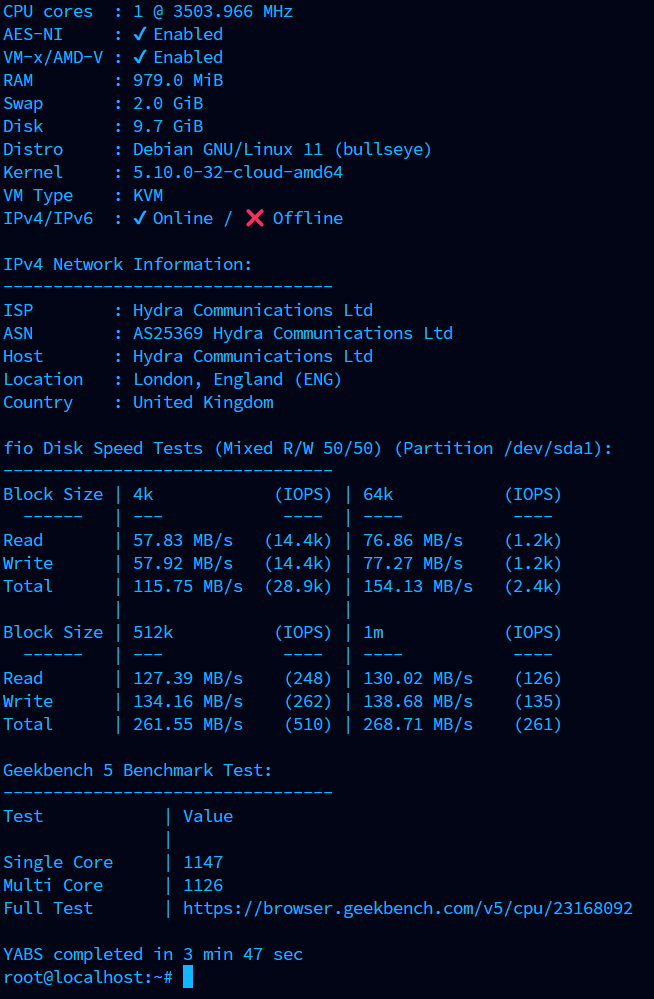Select VM Type value 'KVM'
The width and height of the screenshot is (654, 999).
pos(148,196)
